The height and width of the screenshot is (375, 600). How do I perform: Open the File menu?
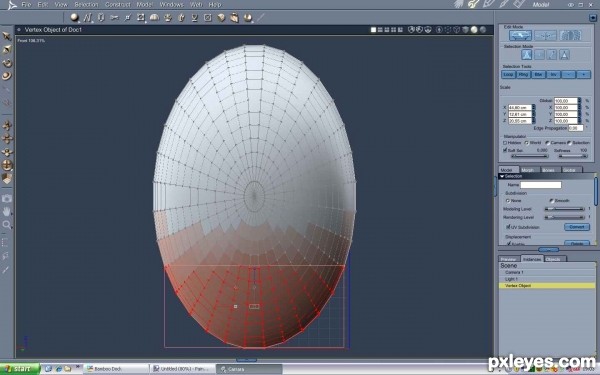[26, 5]
